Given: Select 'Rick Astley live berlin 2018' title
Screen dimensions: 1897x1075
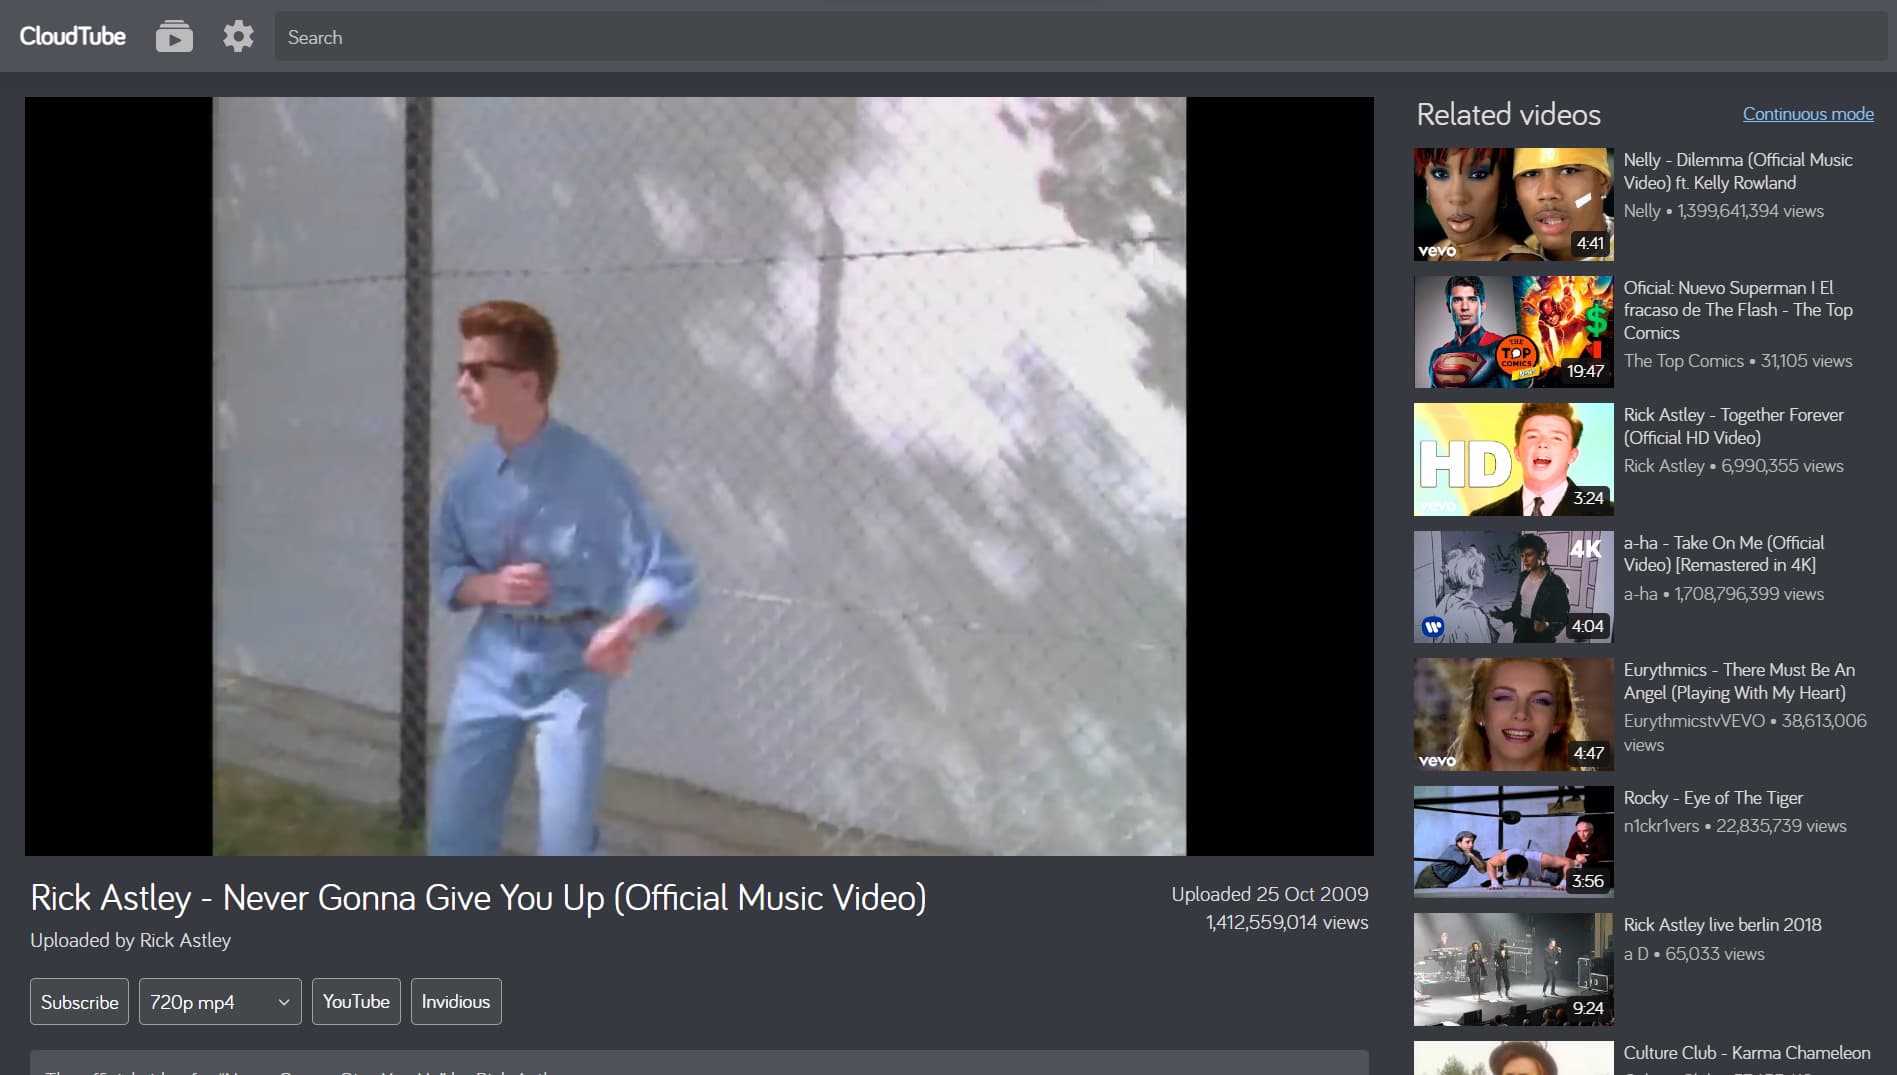Looking at the screenshot, I should 1723,925.
